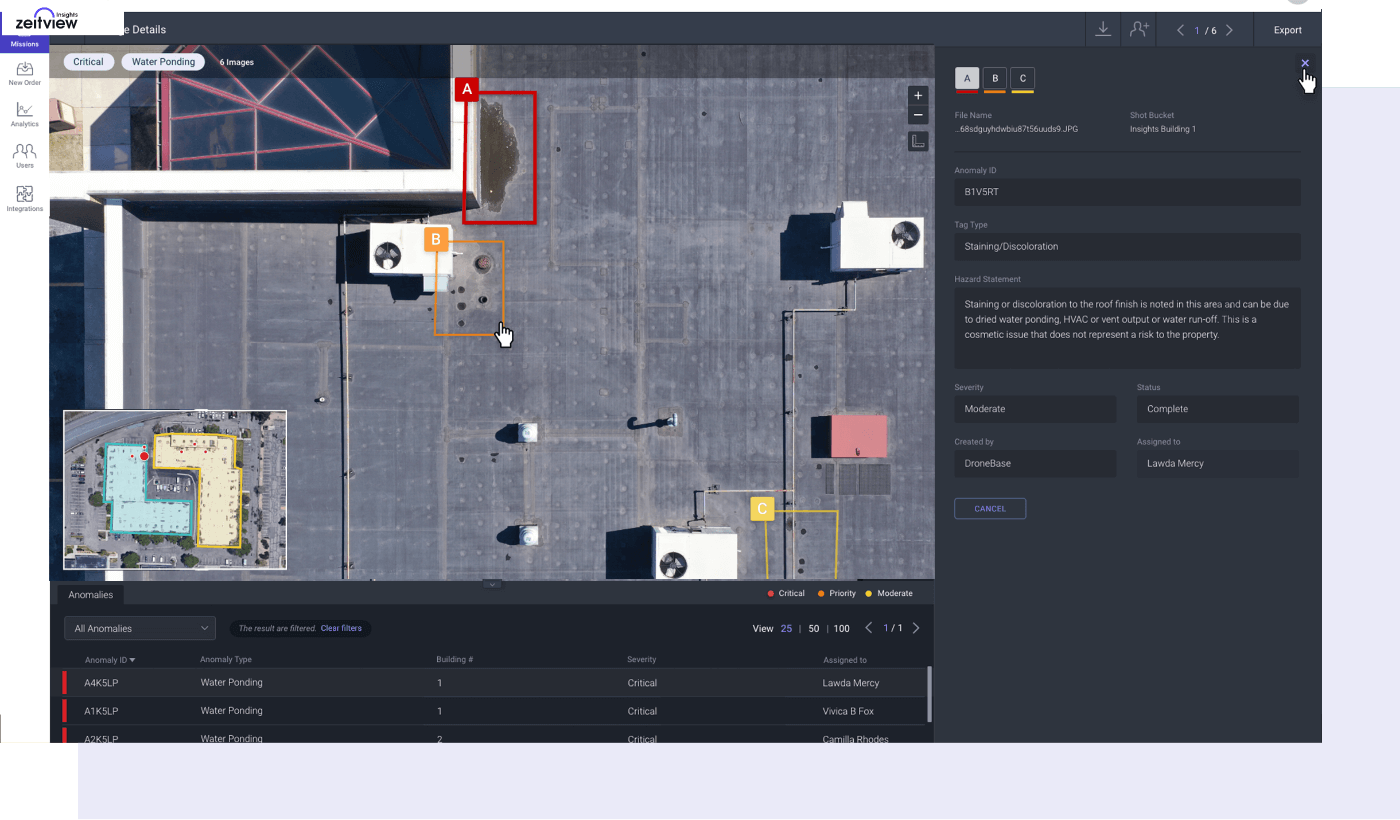This screenshot has width=1400, height=820.
Task: Open the Users section icon
Action: pos(24,155)
